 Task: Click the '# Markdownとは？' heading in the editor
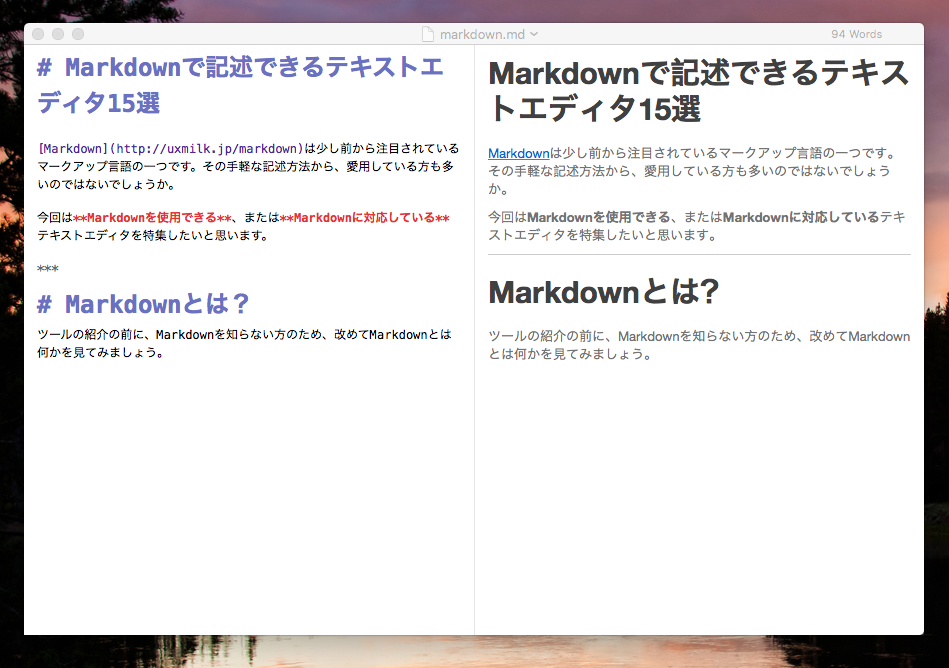tap(143, 303)
